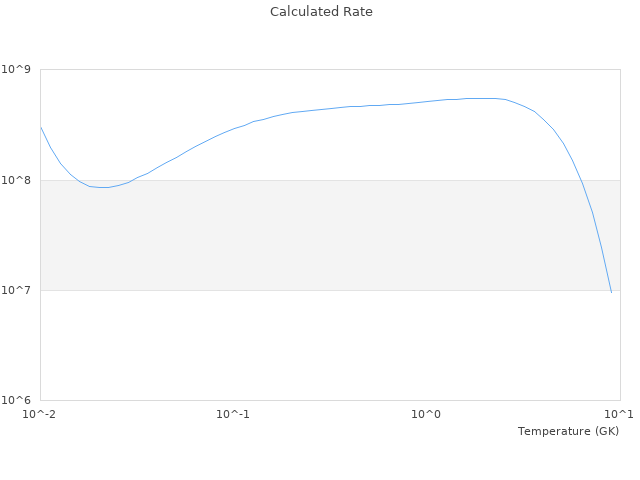Click the curve's peak right of 10^0
Image resolution: width=640 pixels, height=480 pixels.
[x=485, y=98]
